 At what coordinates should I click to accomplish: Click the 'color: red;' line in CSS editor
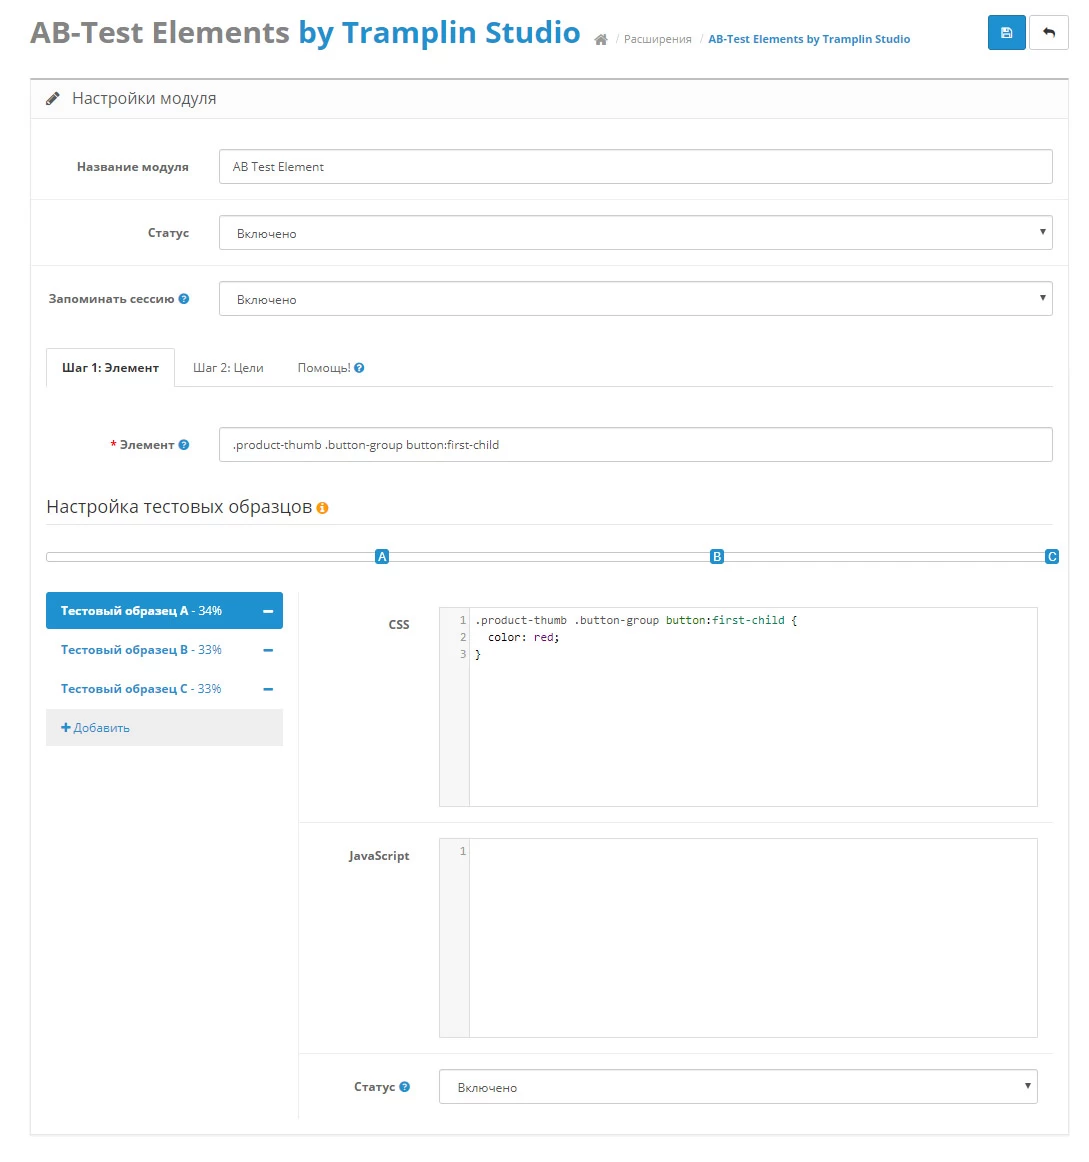click(x=523, y=637)
